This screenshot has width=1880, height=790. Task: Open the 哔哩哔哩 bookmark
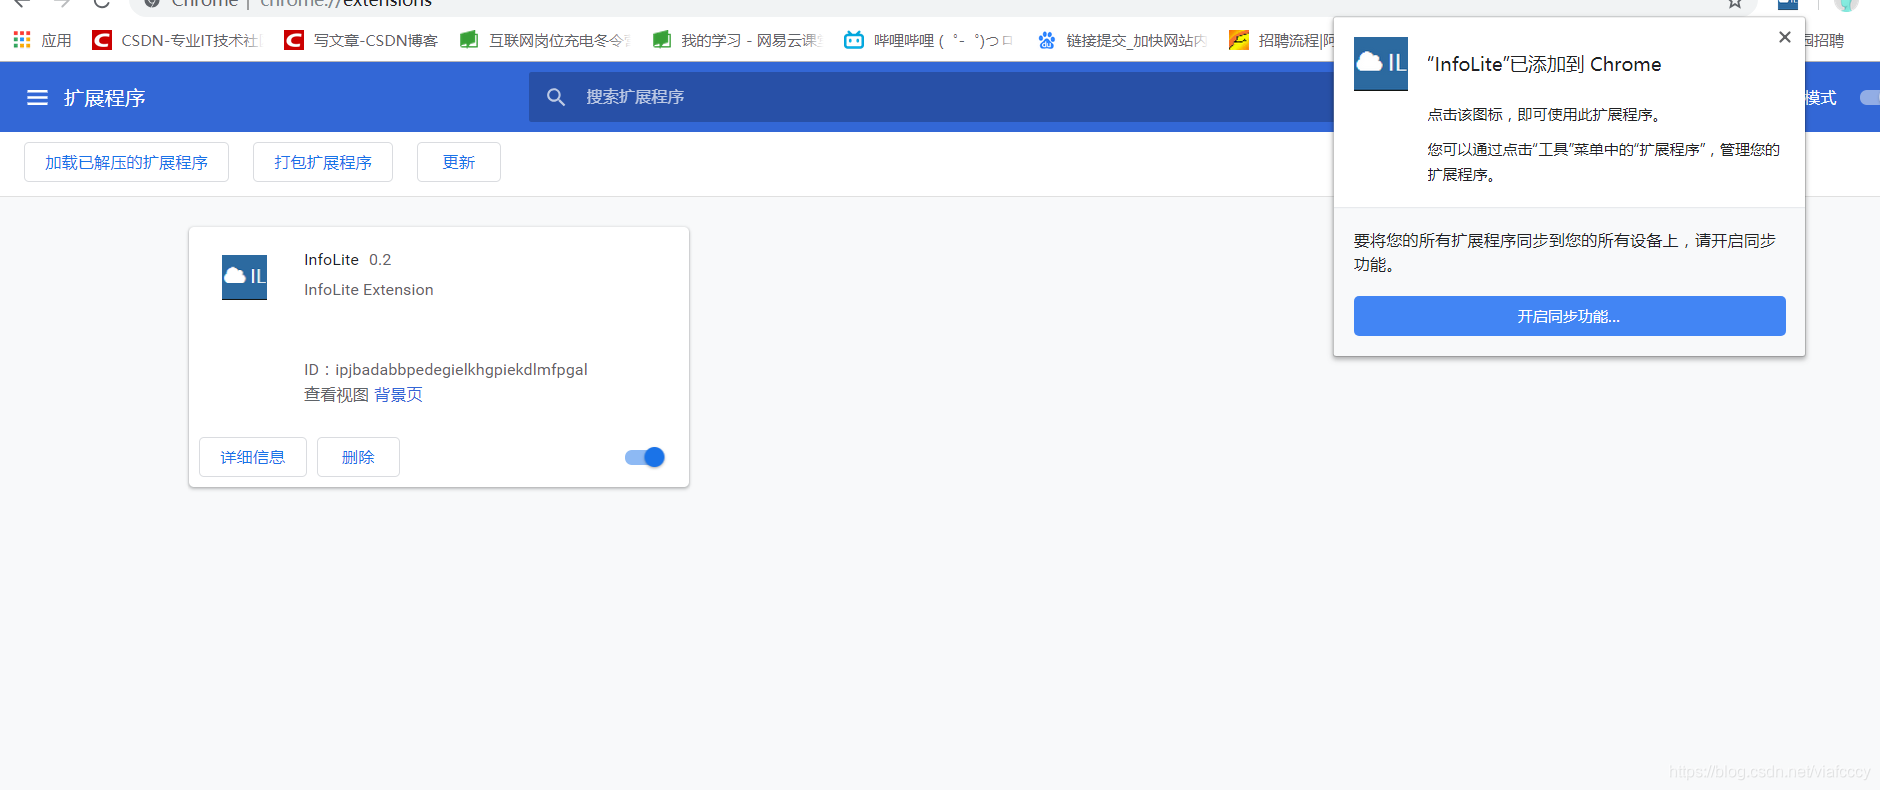click(929, 40)
